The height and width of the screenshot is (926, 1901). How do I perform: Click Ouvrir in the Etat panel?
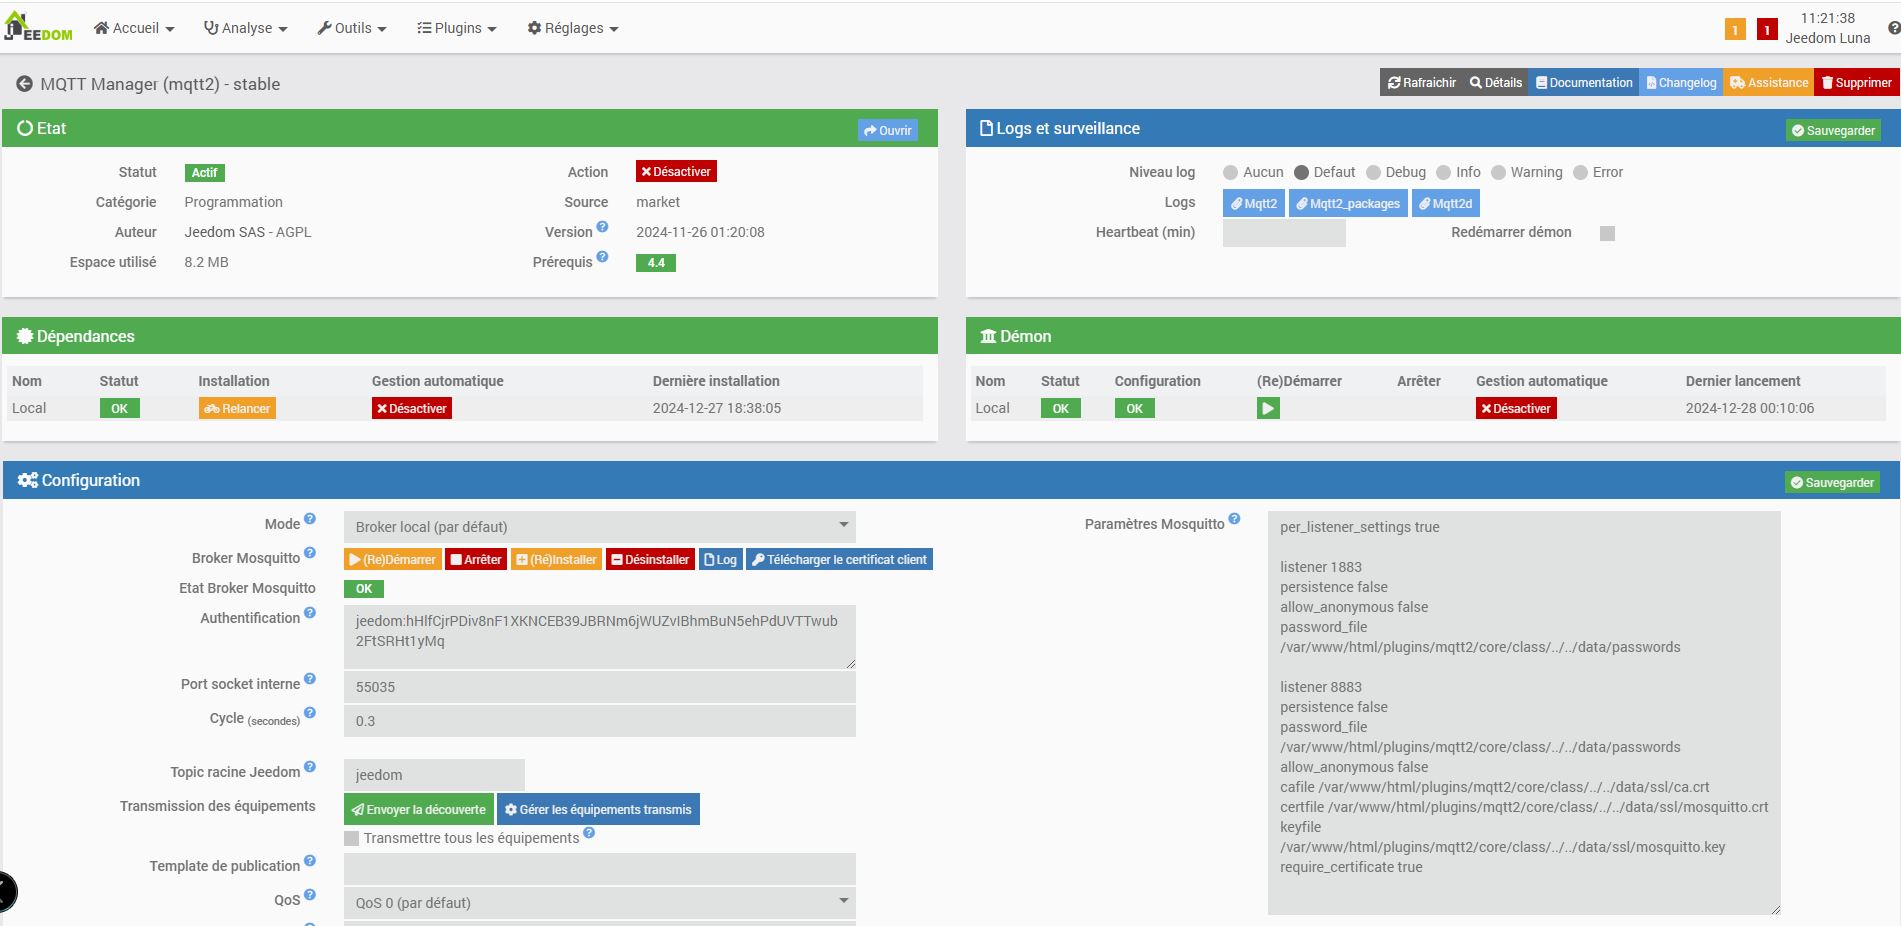(888, 130)
